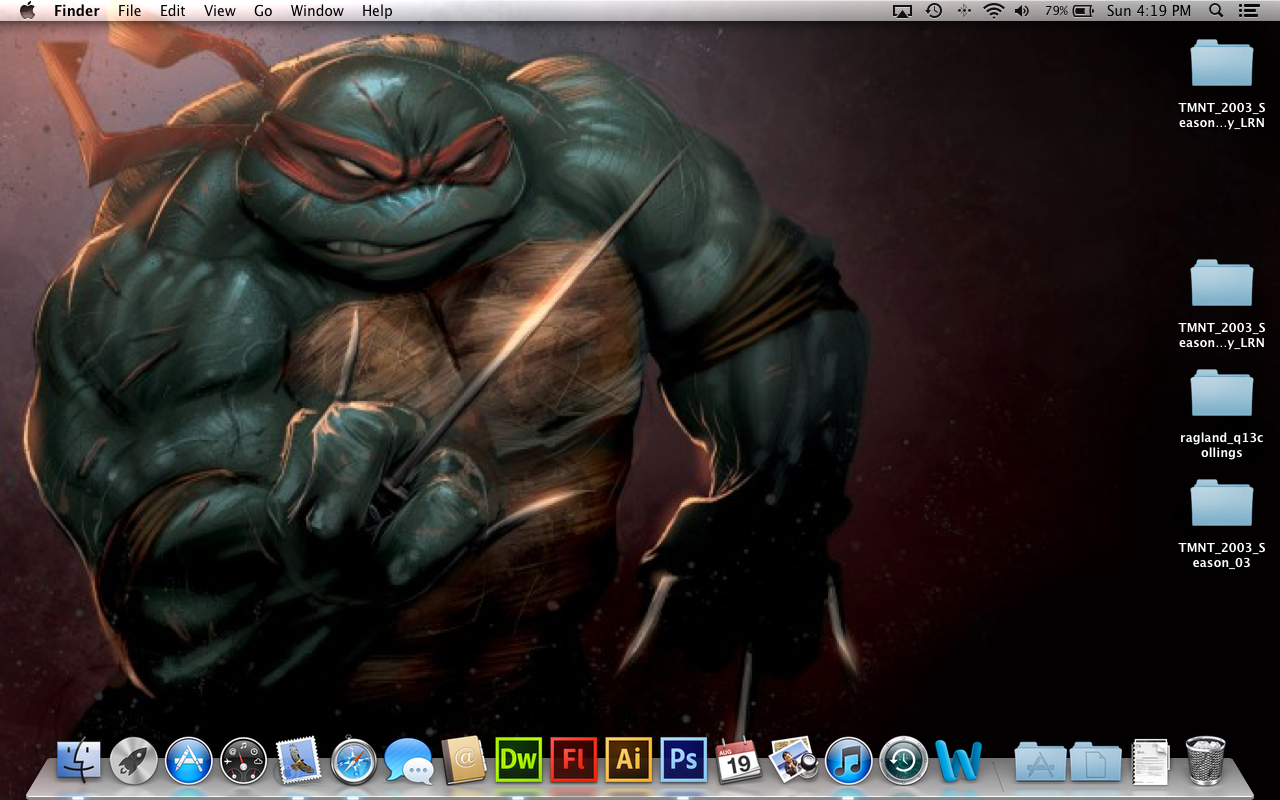Open the App Store from the Dock
This screenshot has height=800, width=1280.
pos(189,762)
